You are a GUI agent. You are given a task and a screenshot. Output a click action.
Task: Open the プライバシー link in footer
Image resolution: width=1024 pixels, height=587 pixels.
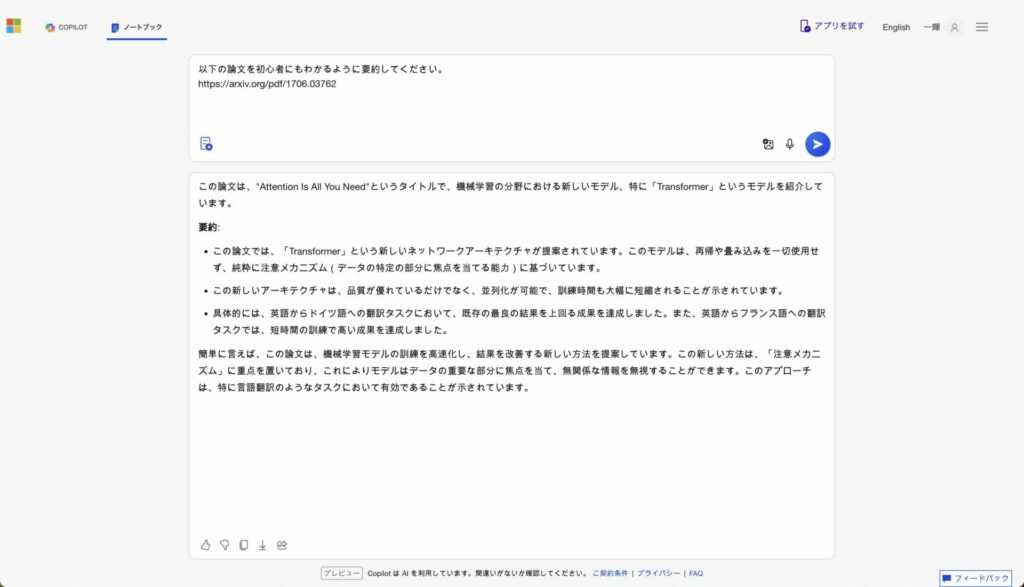[x=658, y=573]
